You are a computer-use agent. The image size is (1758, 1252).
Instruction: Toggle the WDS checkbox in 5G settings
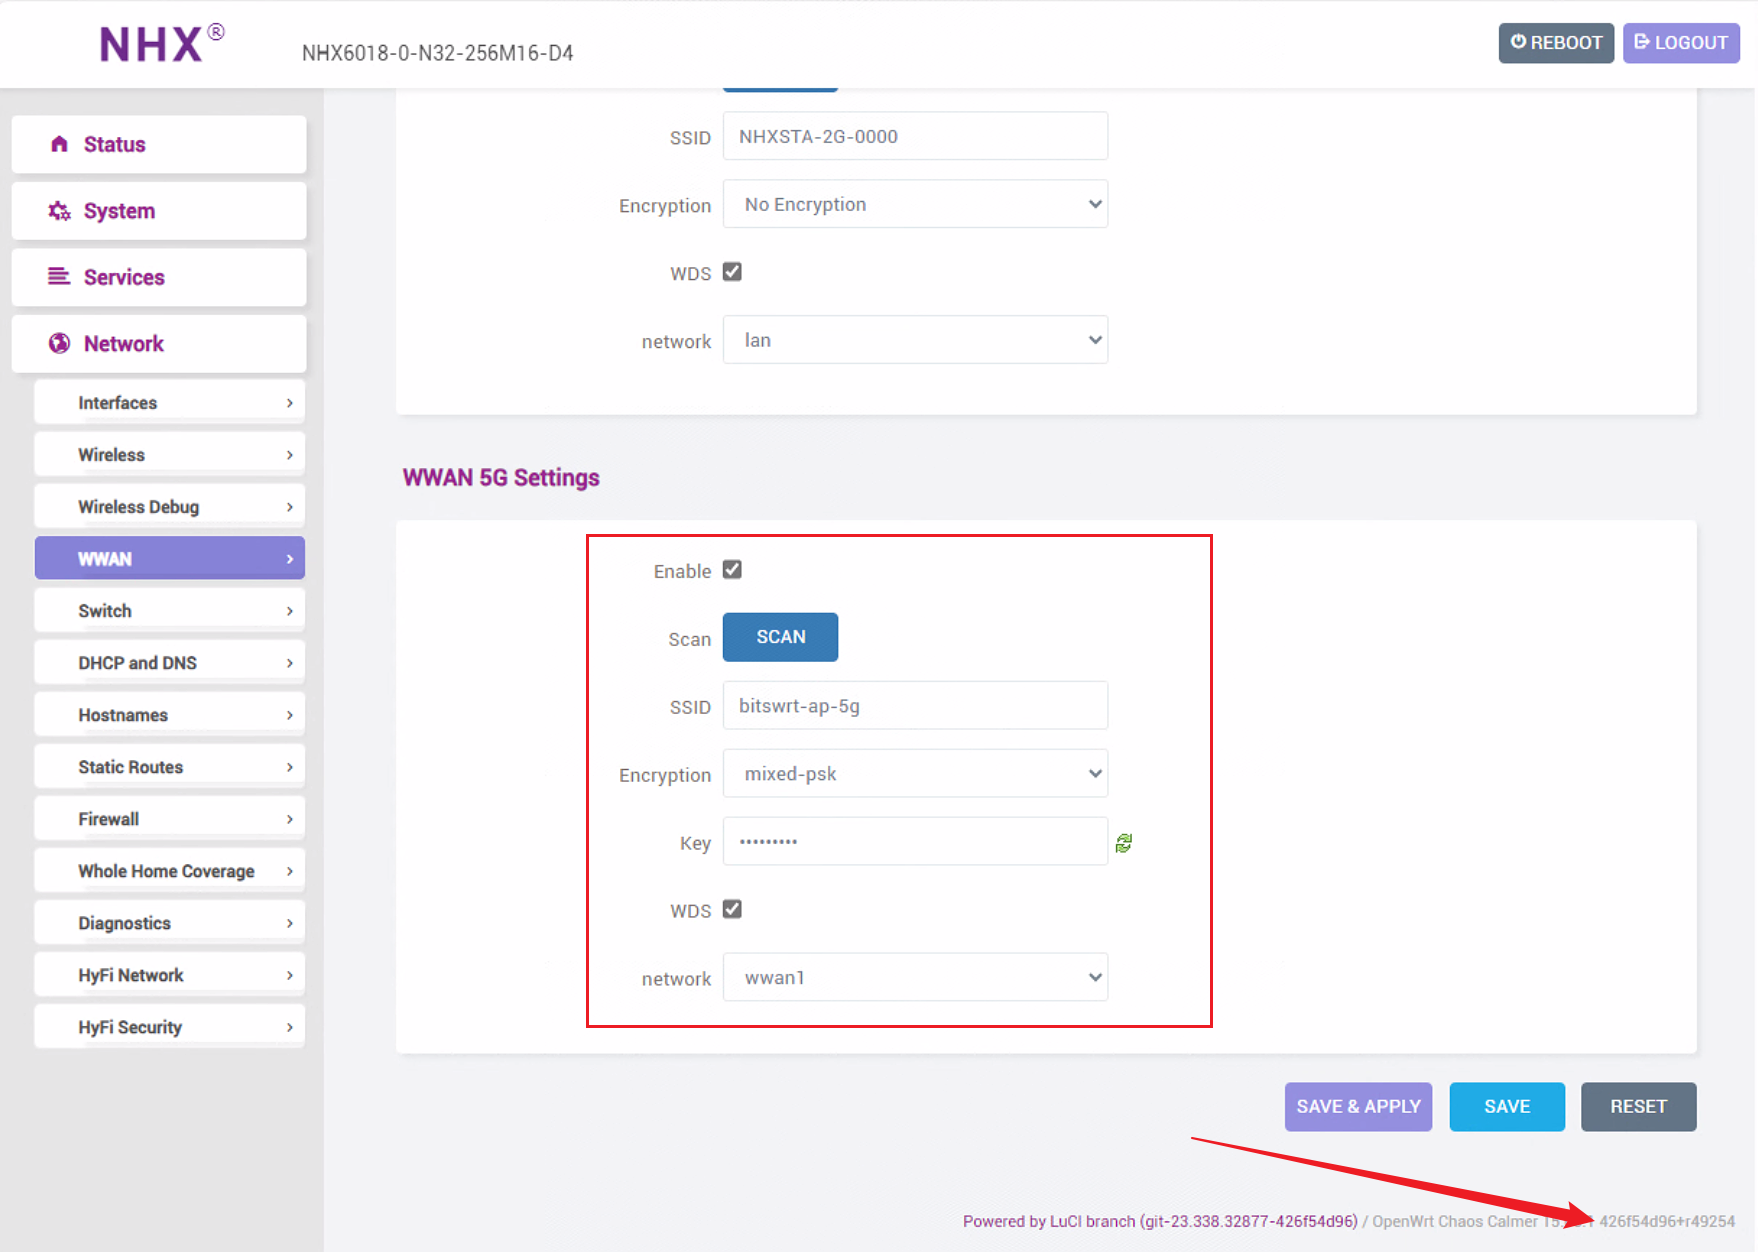pyautogui.click(x=732, y=909)
